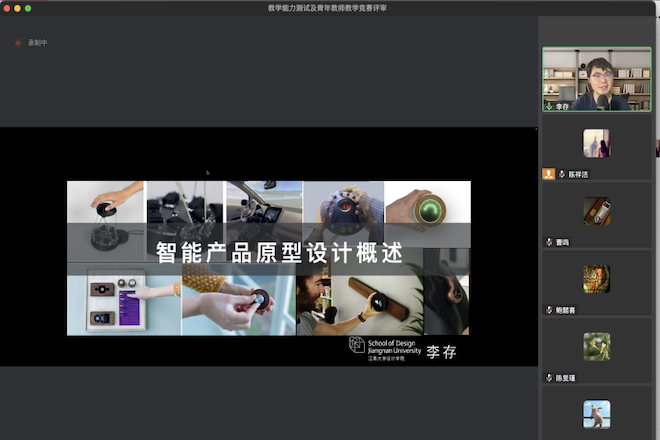The height and width of the screenshot is (440, 660).
Task: Click the microphone icon beside 李存
Action: (x=549, y=105)
